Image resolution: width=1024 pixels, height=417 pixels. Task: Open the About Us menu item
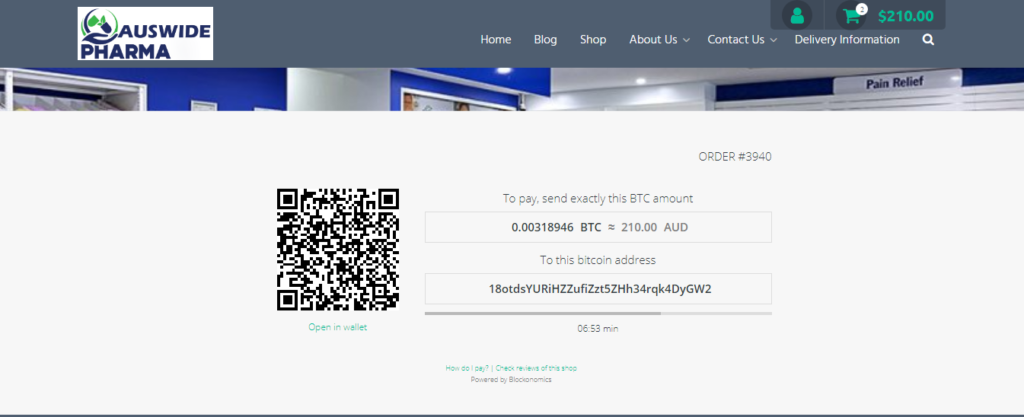653,40
